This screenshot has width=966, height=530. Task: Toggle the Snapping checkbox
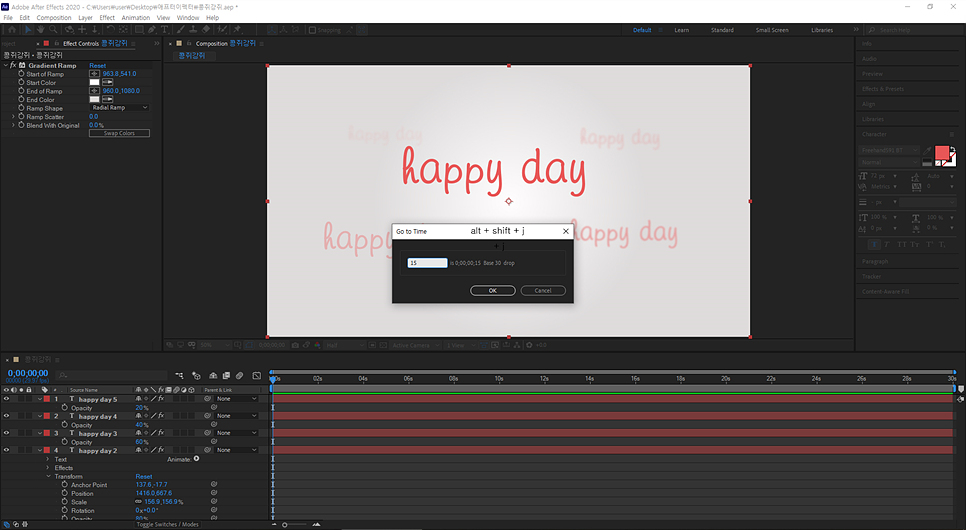(312, 30)
